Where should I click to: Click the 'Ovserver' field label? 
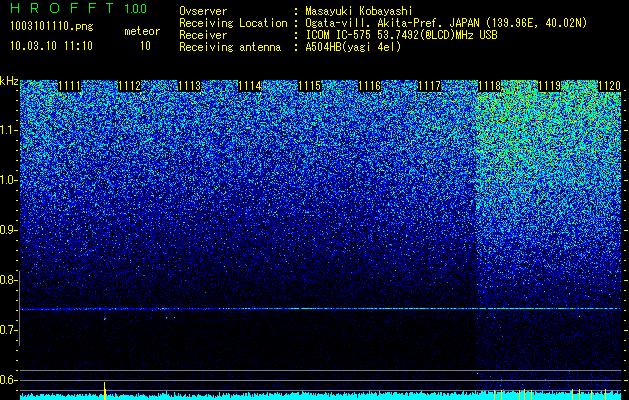click(x=203, y=11)
